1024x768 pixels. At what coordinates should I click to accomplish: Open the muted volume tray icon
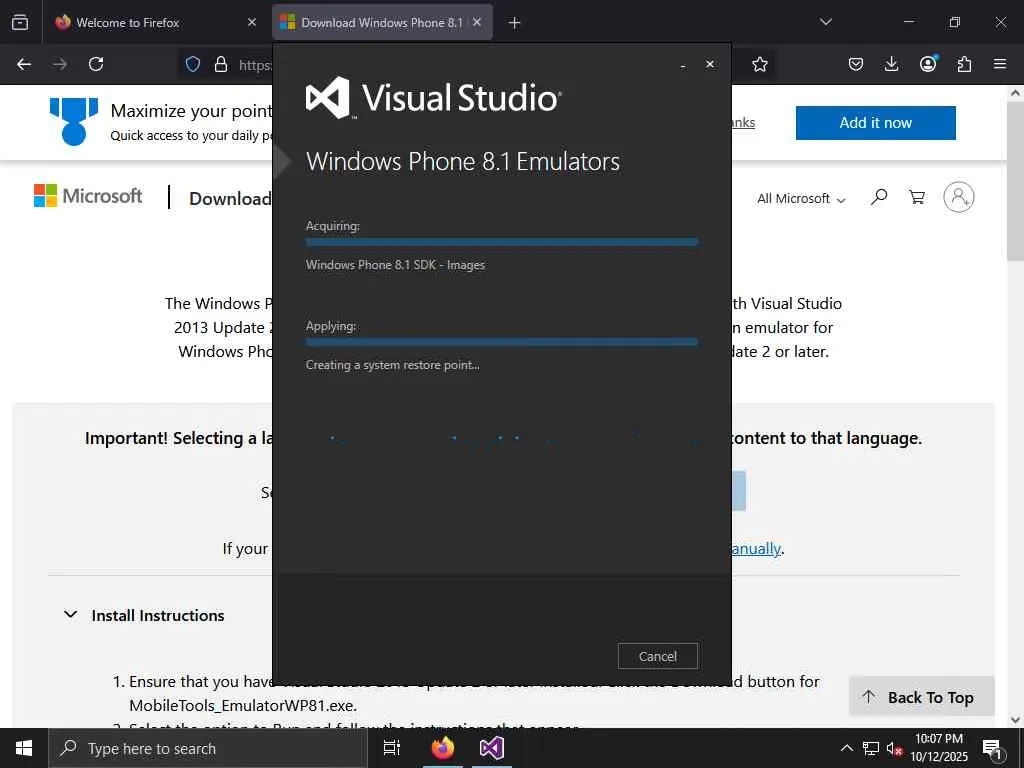coord(894,748)
